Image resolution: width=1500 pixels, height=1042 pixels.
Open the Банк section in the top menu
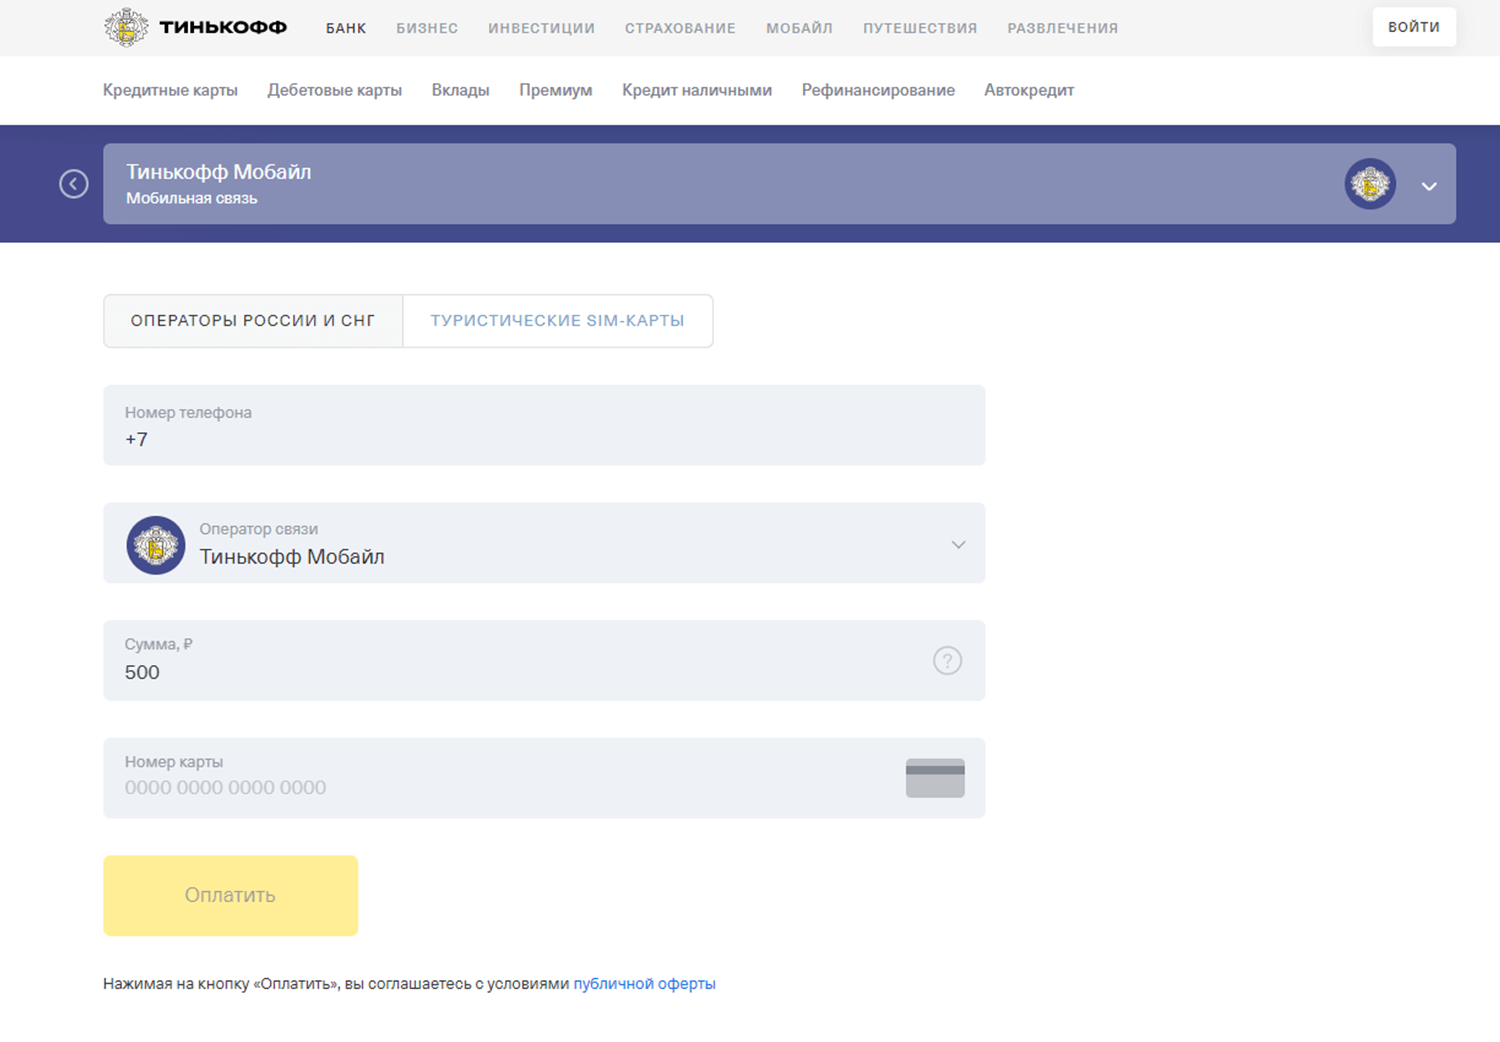point(346,28)
